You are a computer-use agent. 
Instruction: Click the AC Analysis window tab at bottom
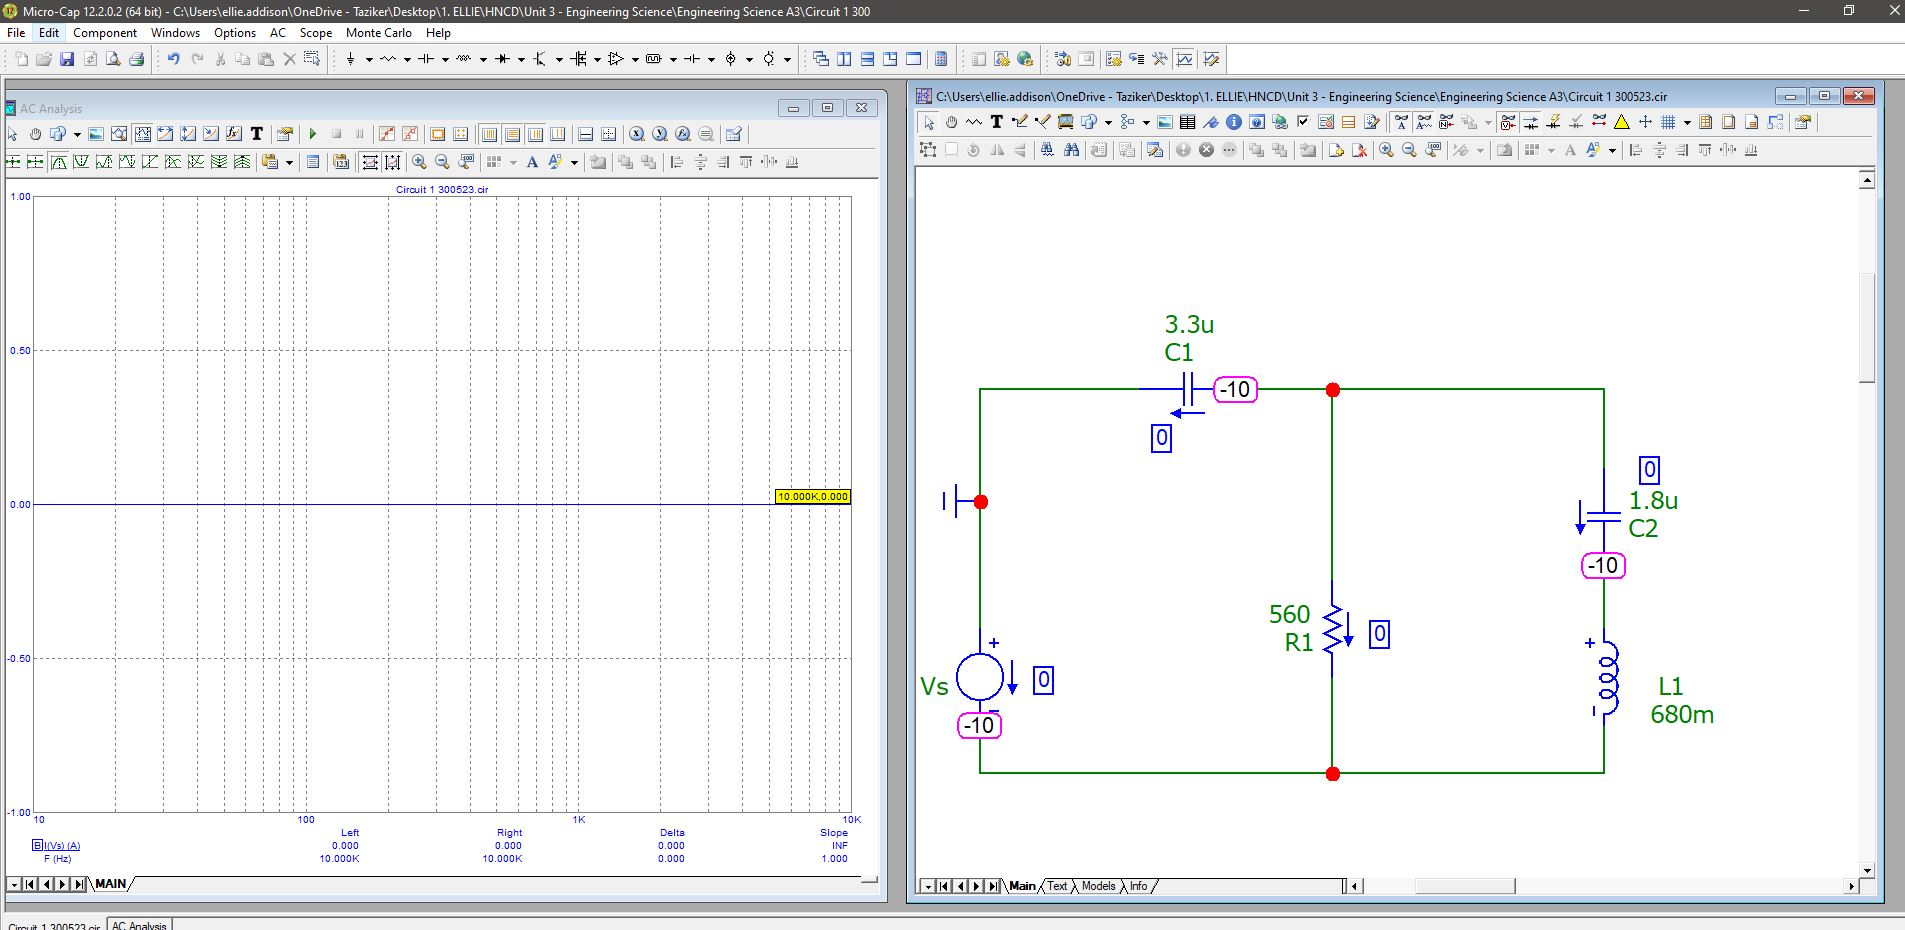[139, 925]
